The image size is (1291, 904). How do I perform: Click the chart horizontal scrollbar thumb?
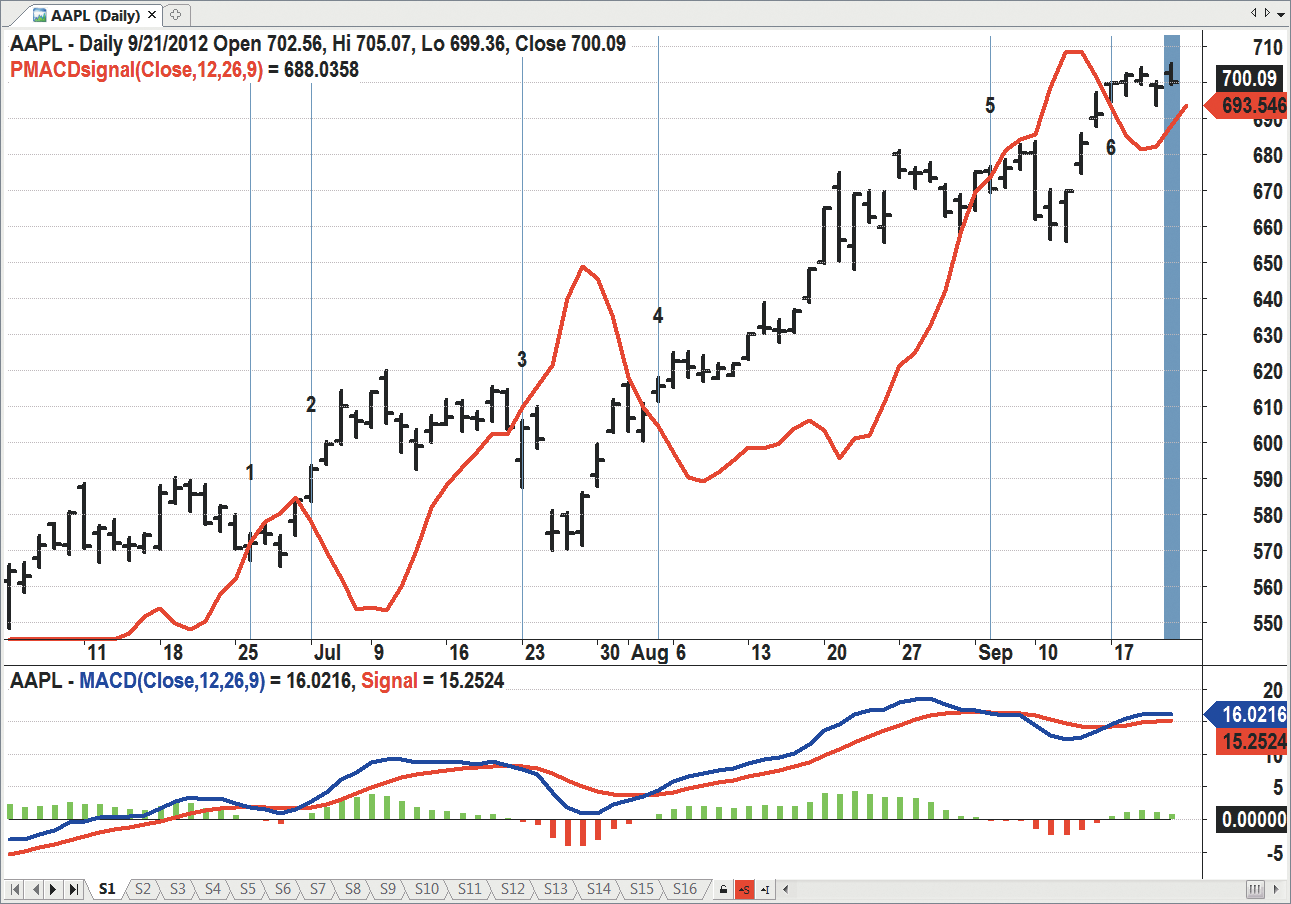1256,889
